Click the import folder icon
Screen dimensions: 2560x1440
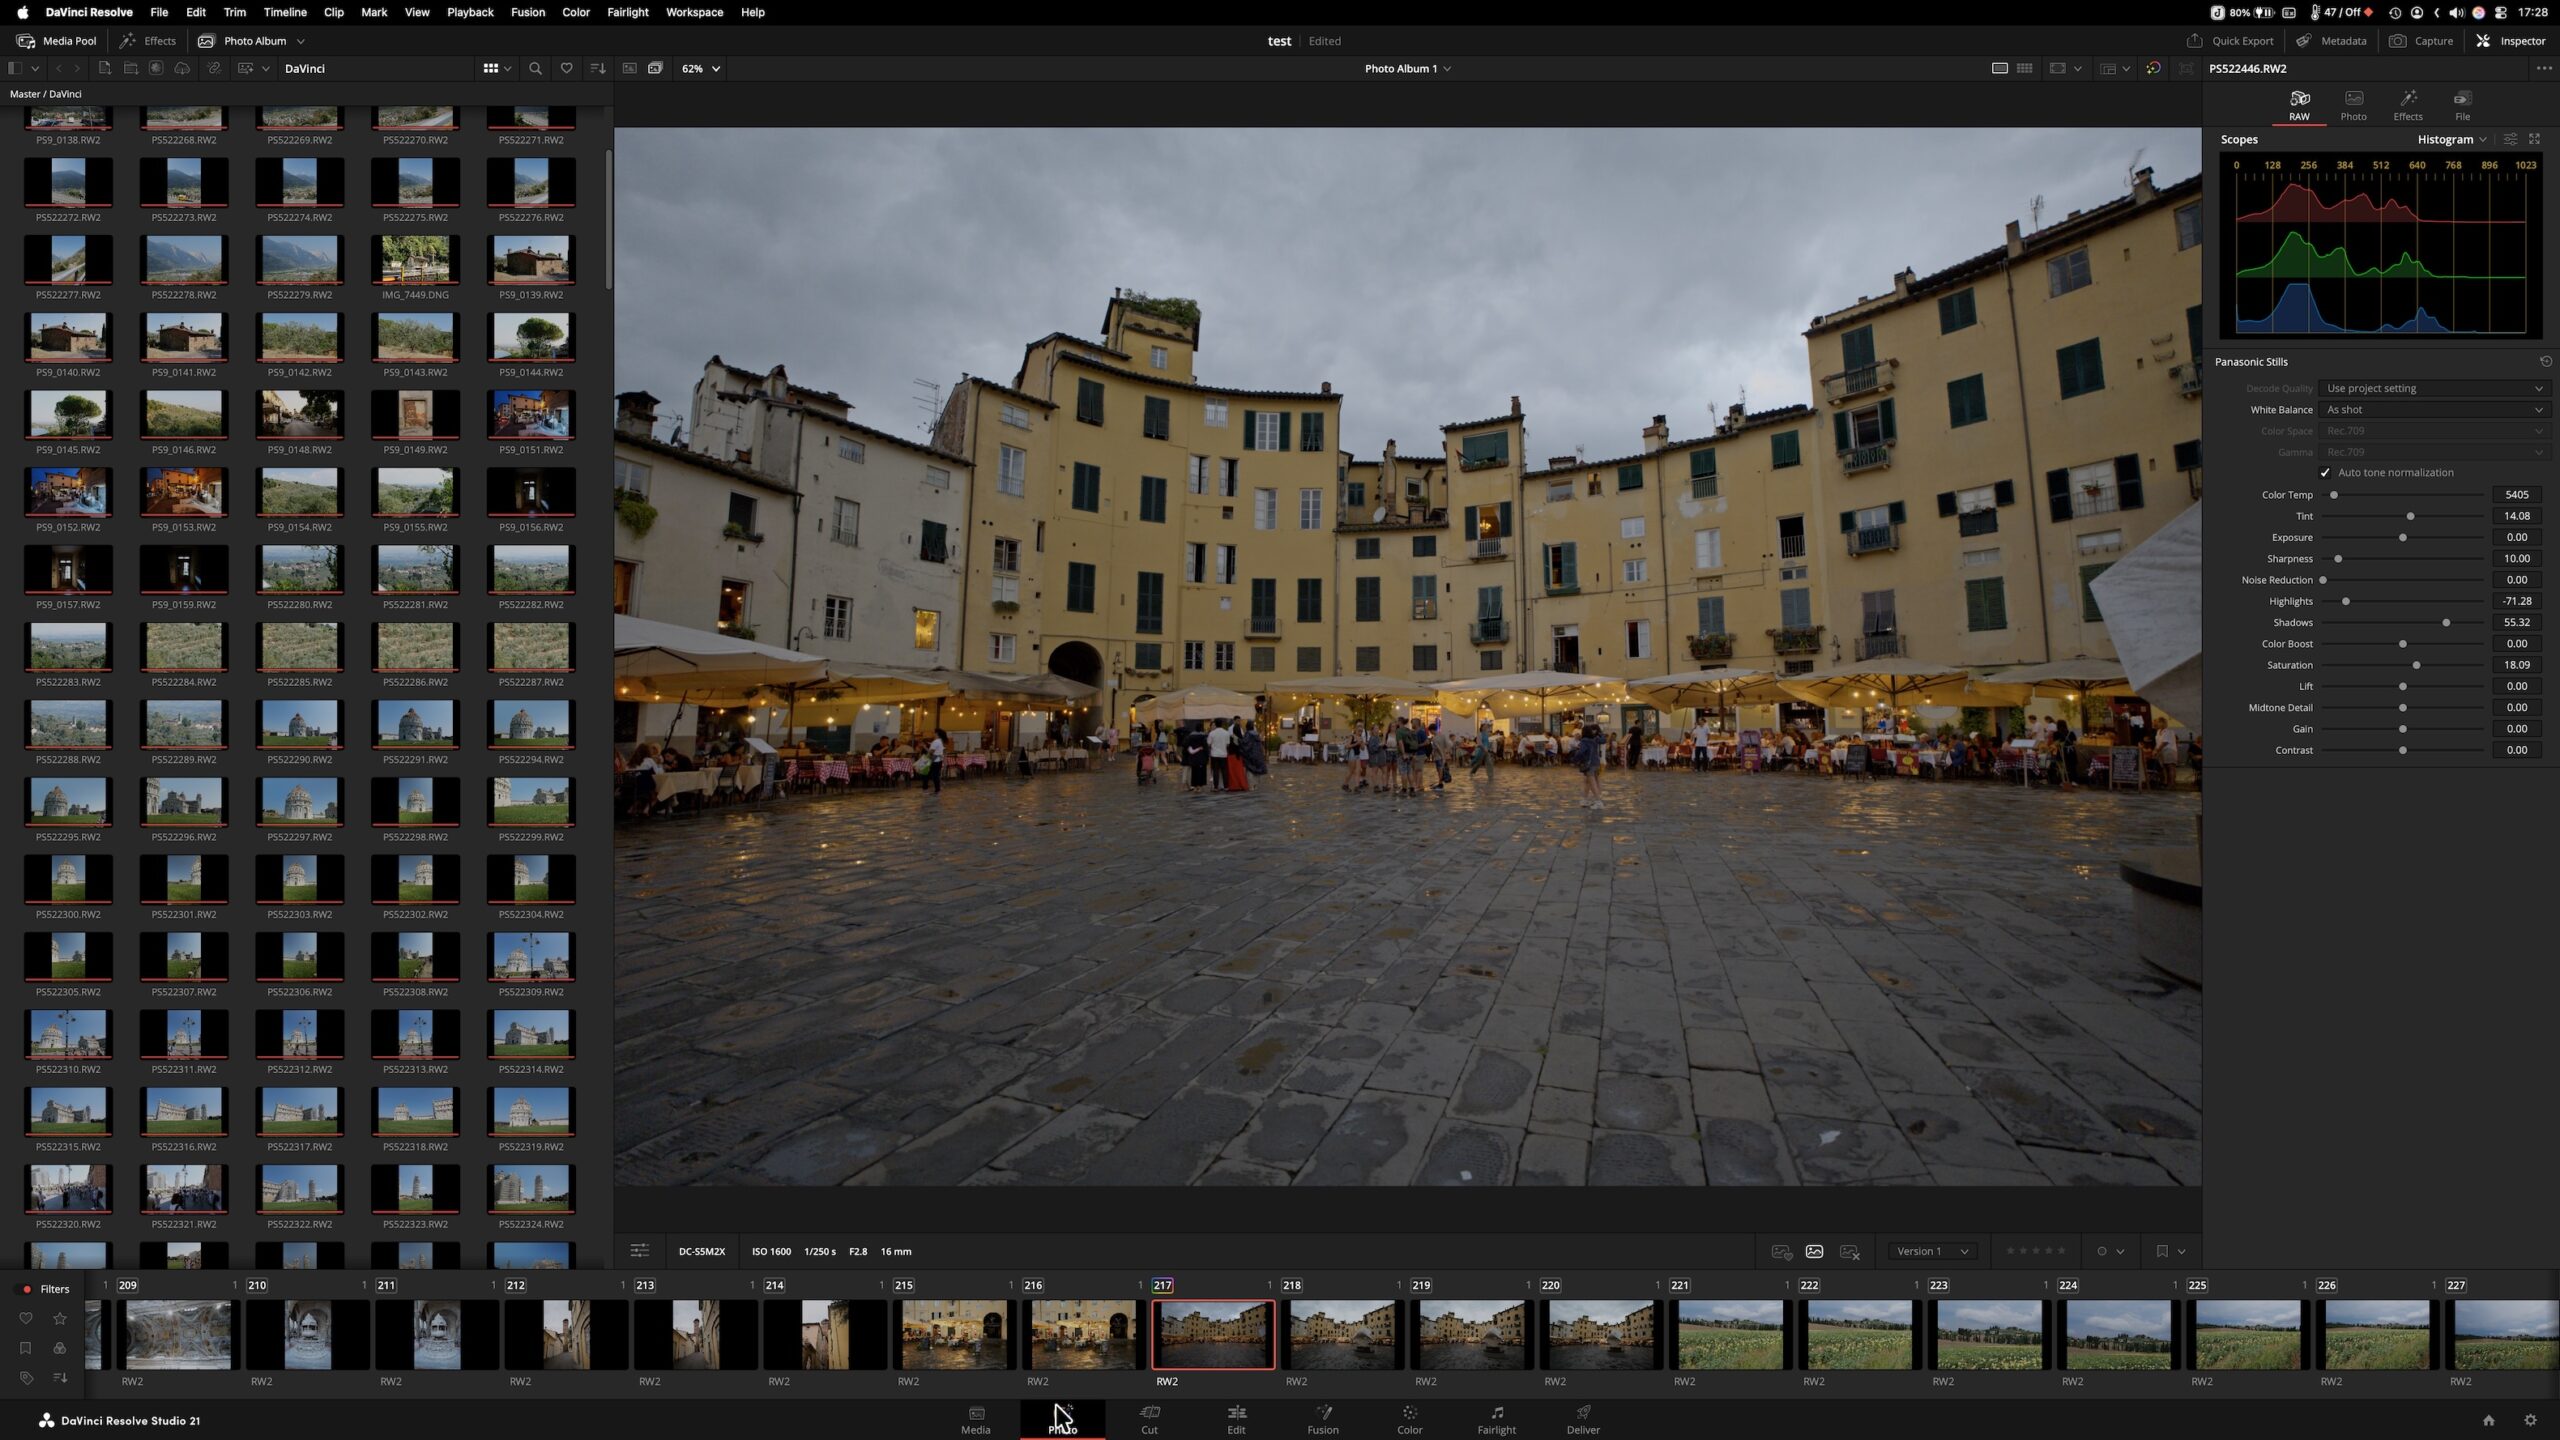coord(130,68)
